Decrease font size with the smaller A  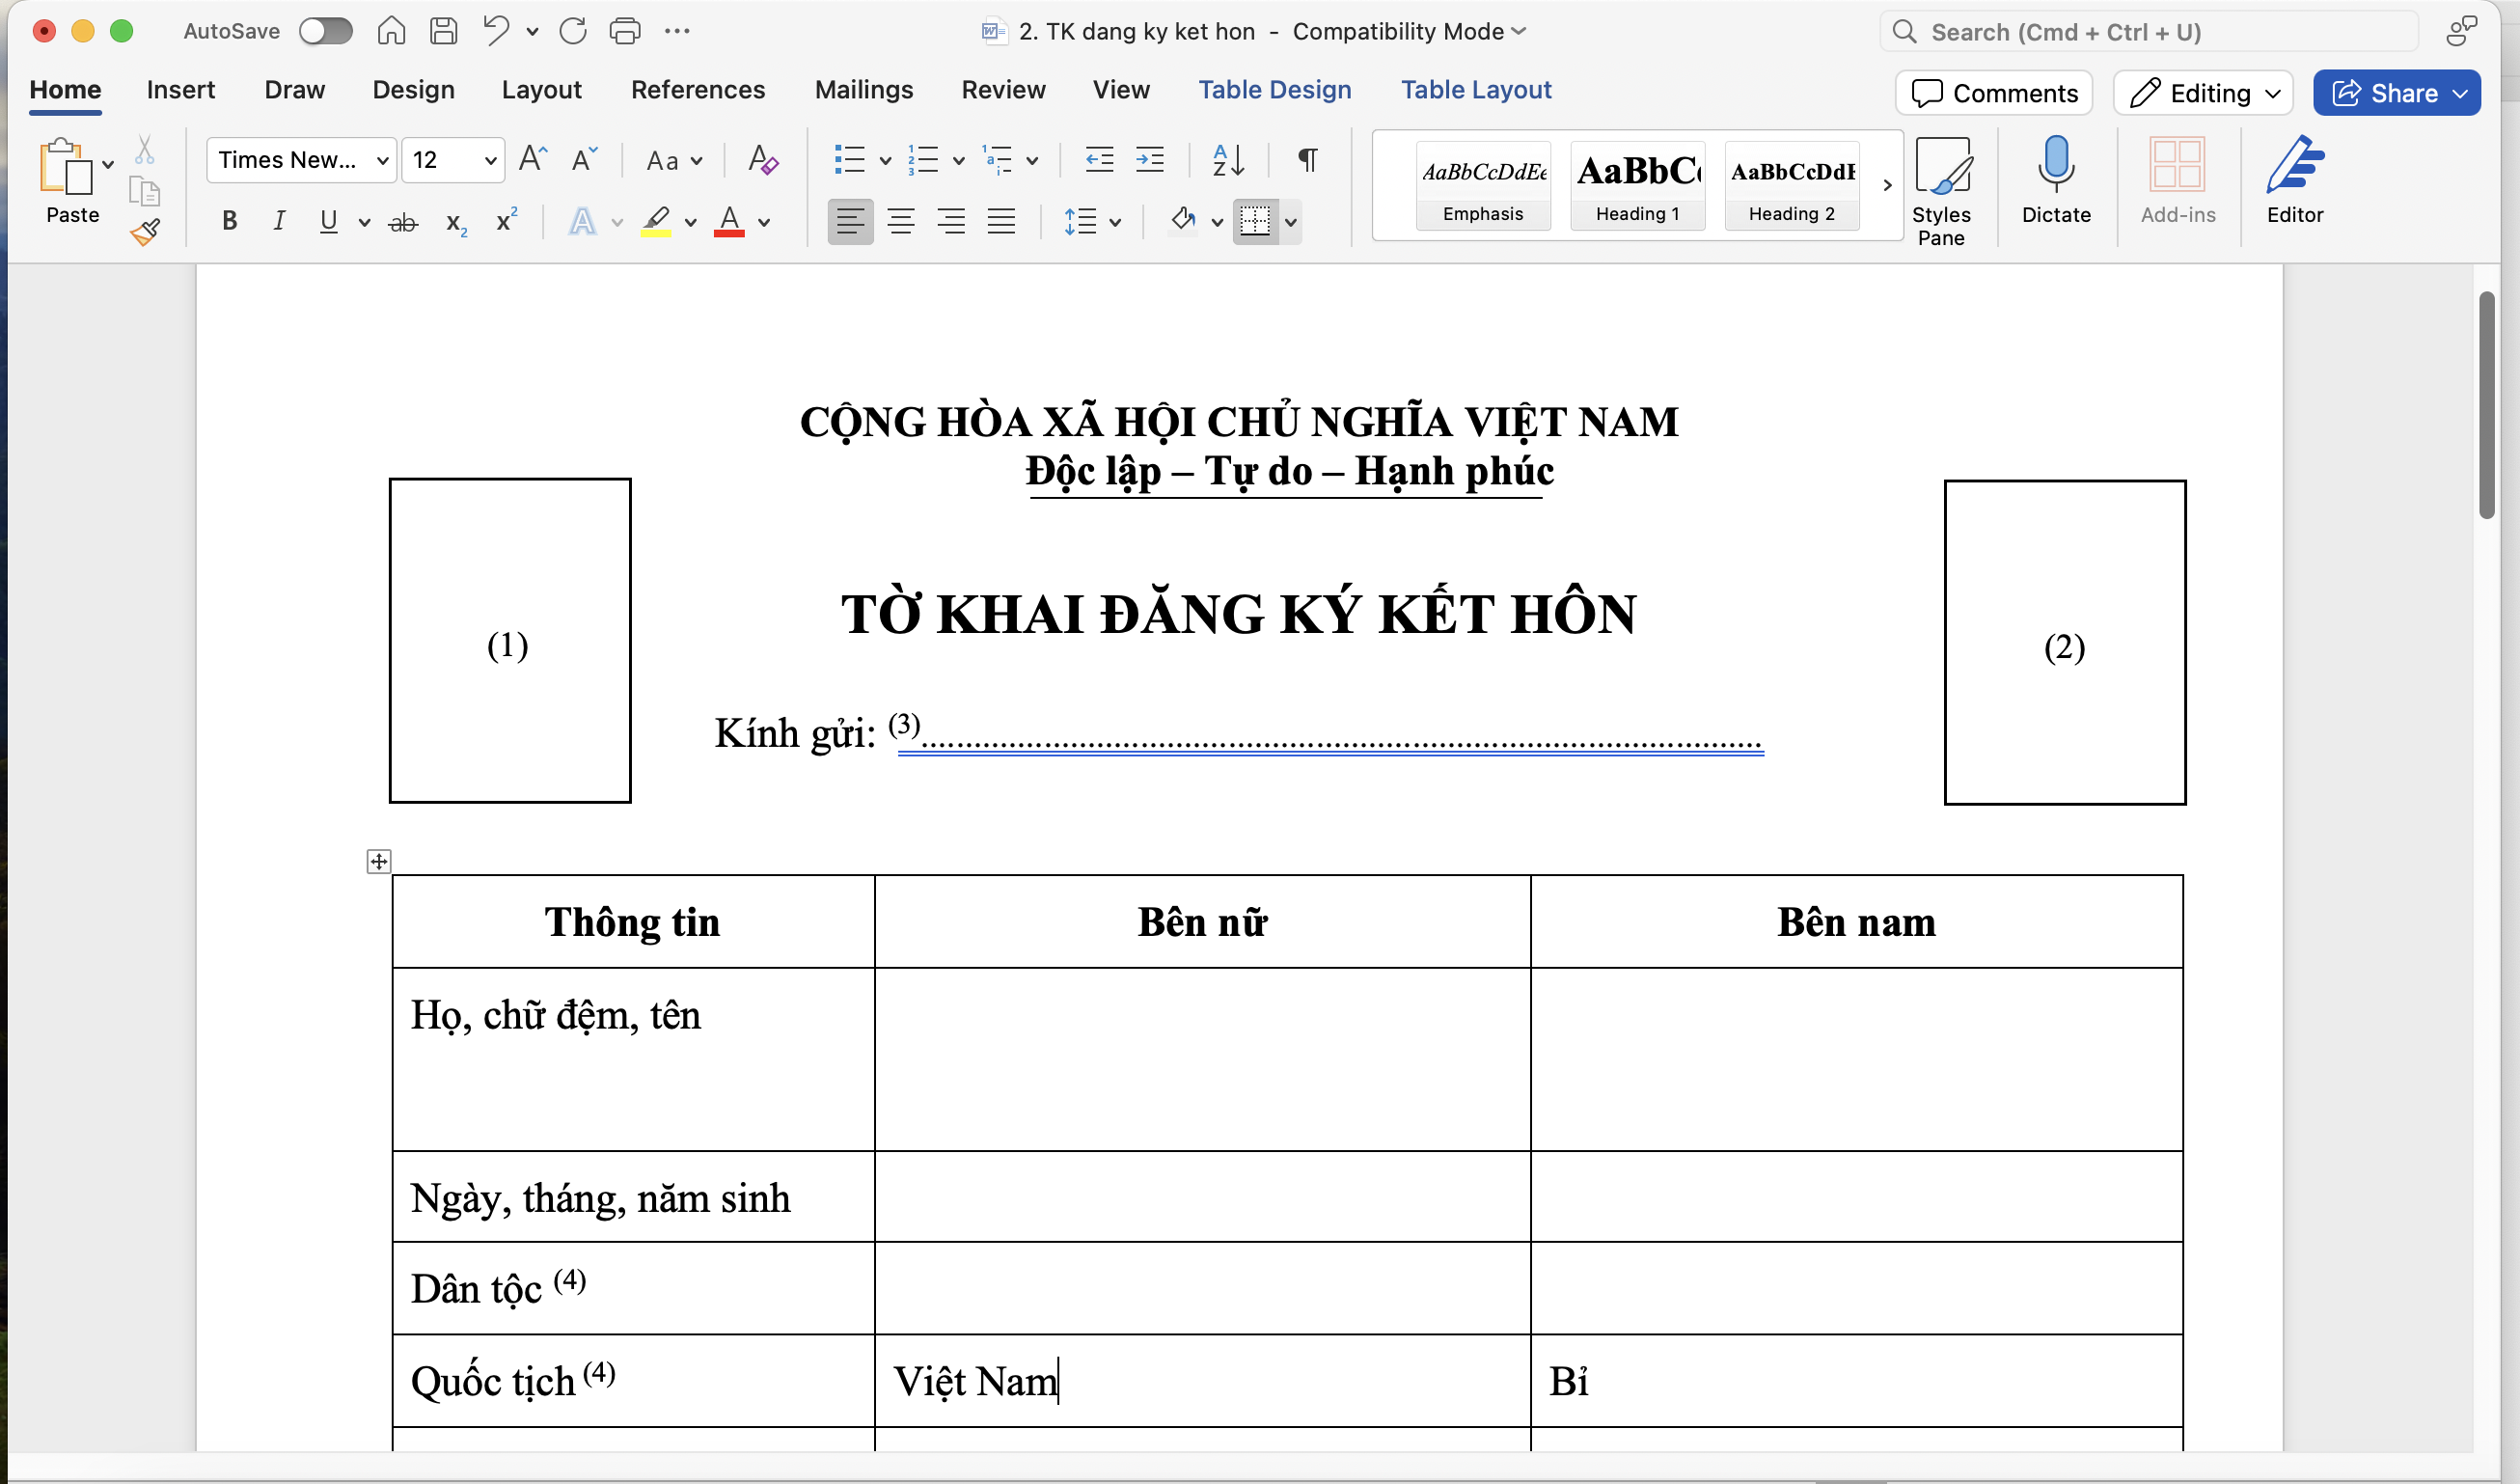pyautogui.click(x=584, y=159)
